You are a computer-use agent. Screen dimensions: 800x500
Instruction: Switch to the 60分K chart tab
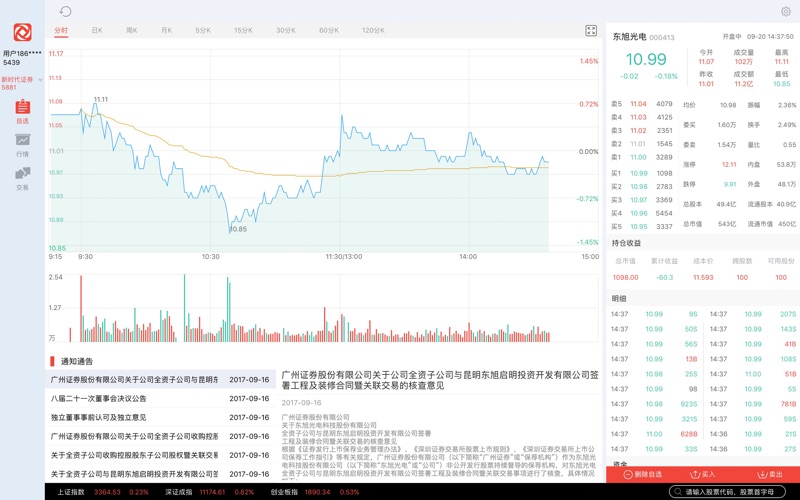(x=329, y=31)
